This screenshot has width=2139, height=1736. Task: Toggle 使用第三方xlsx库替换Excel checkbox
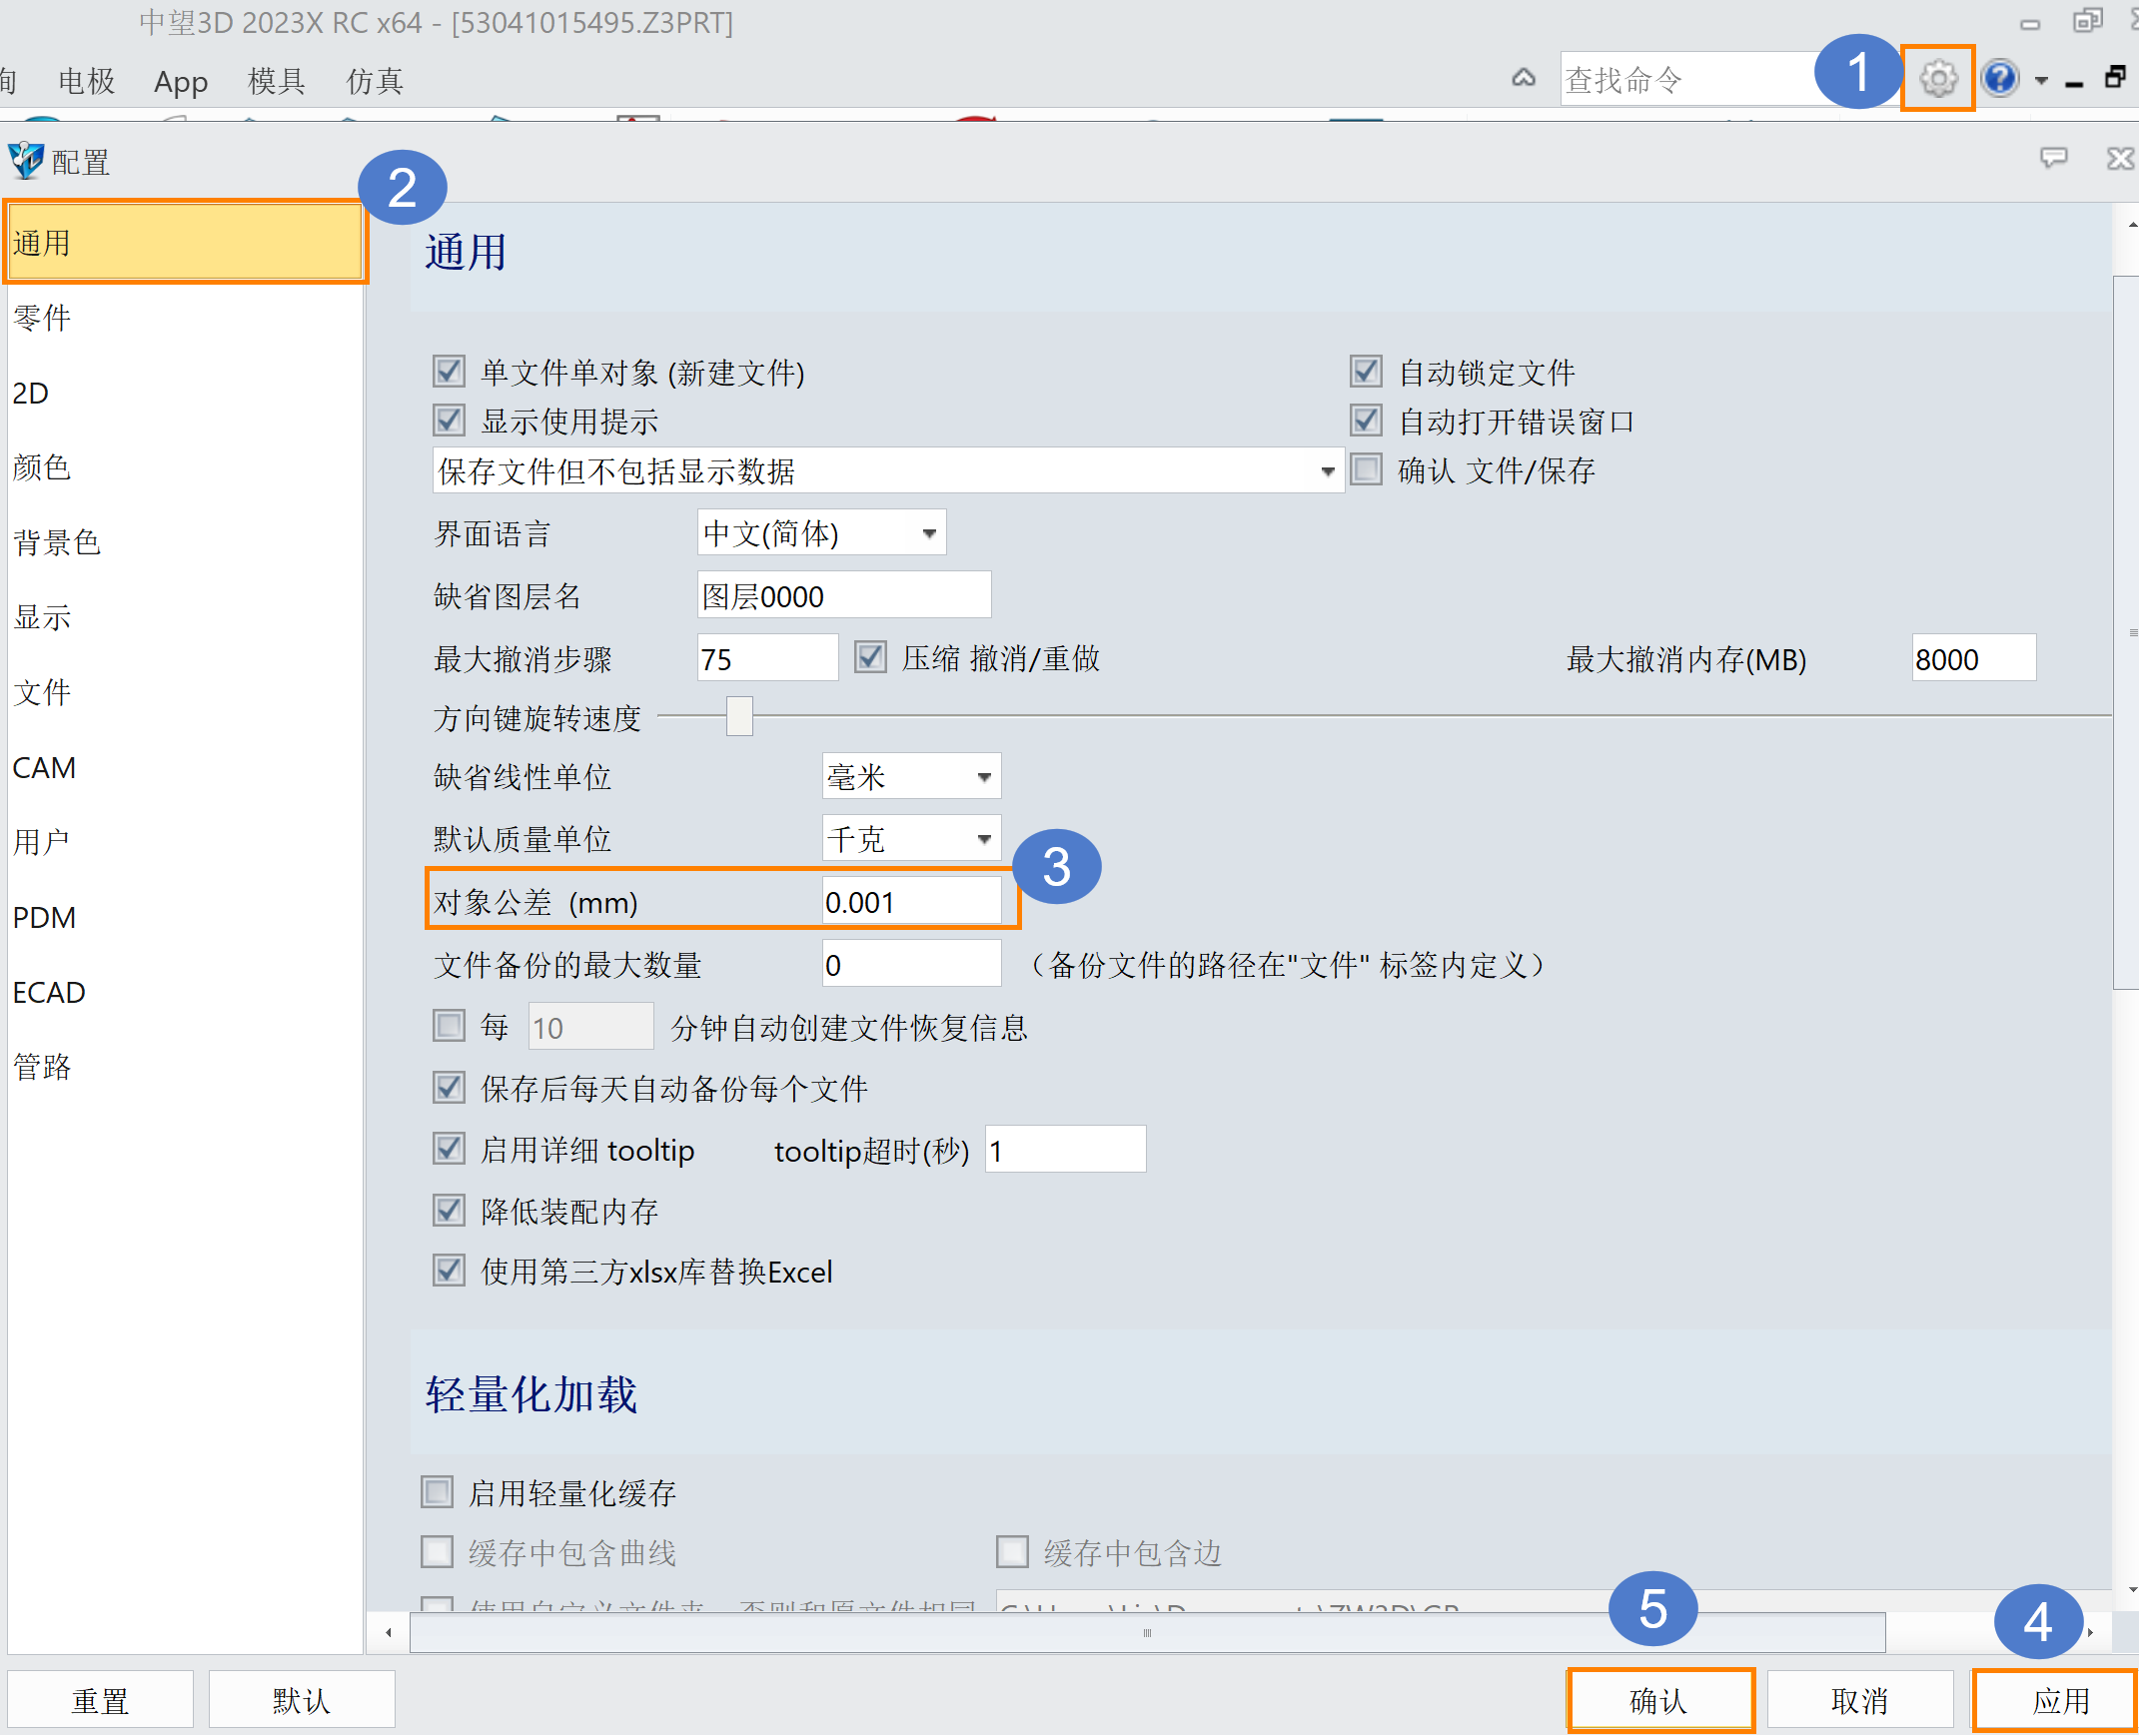click(x=449, y=1271)
